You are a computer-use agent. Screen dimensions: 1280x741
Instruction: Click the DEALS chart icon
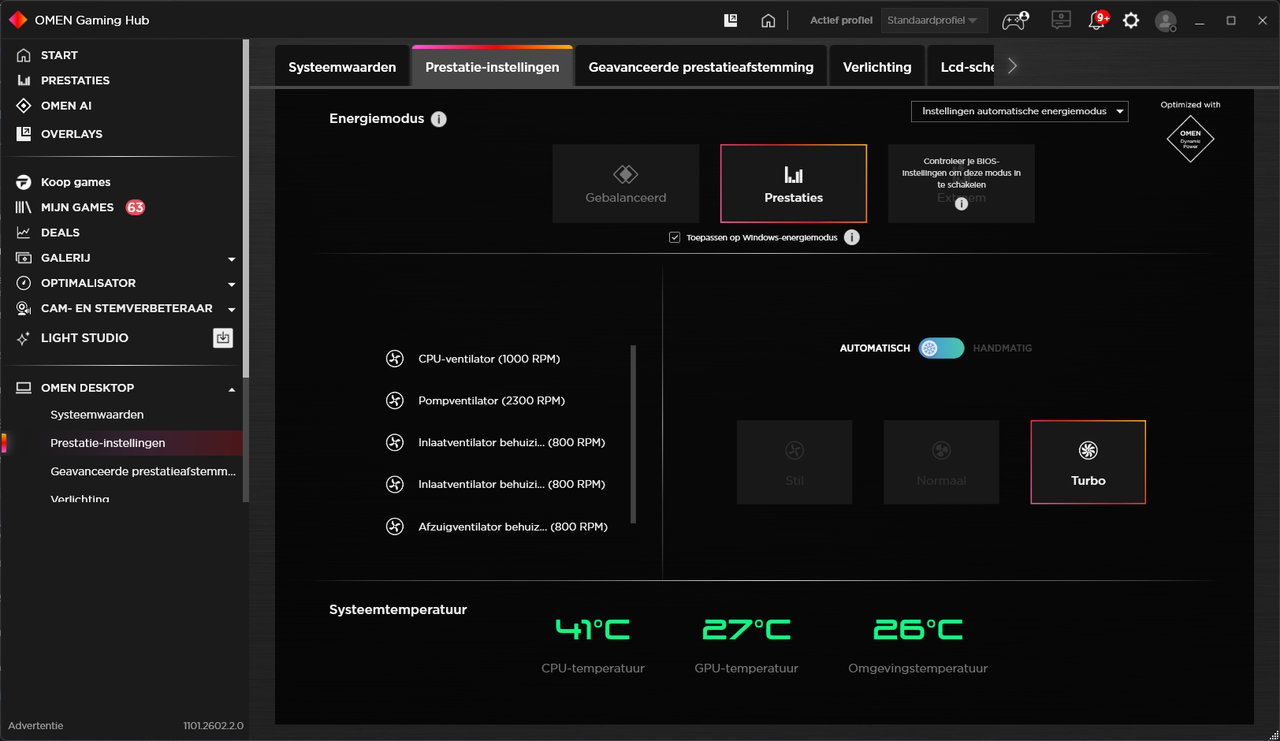click(24, 232)
